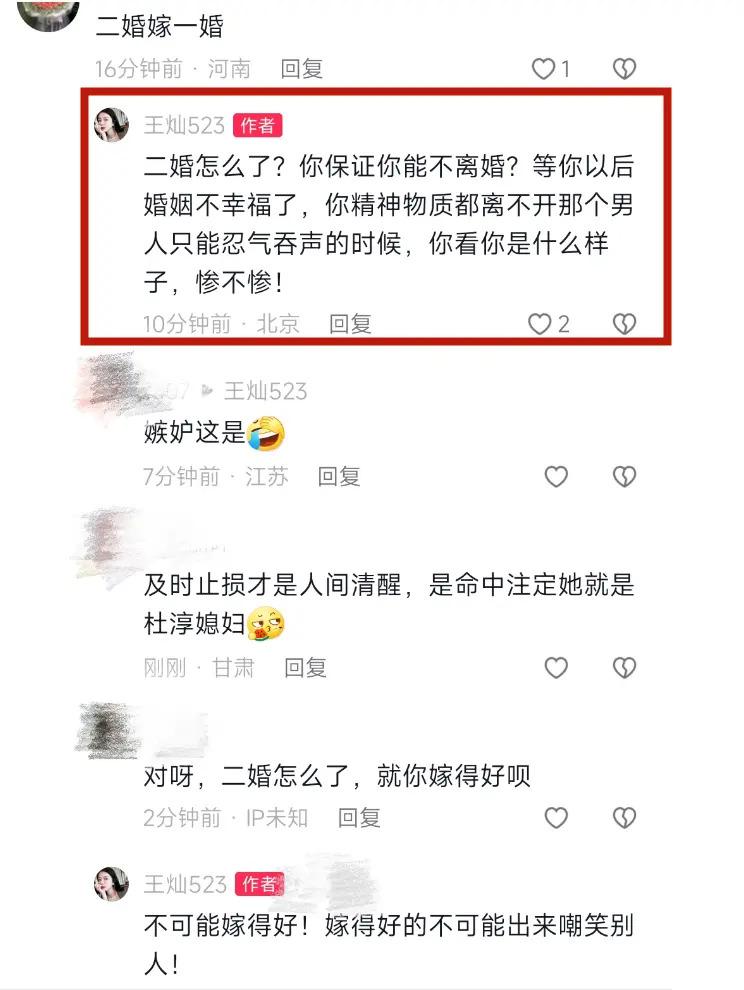744x990 pixels.
Task: Dislike the comment with IP未知 location
Action: click(624, 818)
